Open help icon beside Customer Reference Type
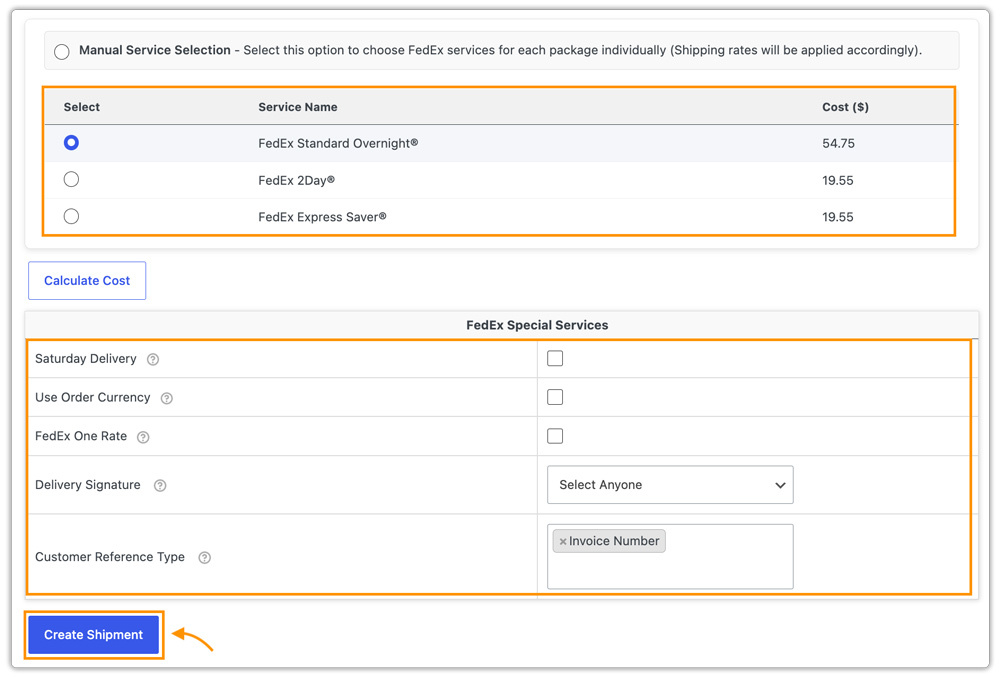 tap(204, 558)
